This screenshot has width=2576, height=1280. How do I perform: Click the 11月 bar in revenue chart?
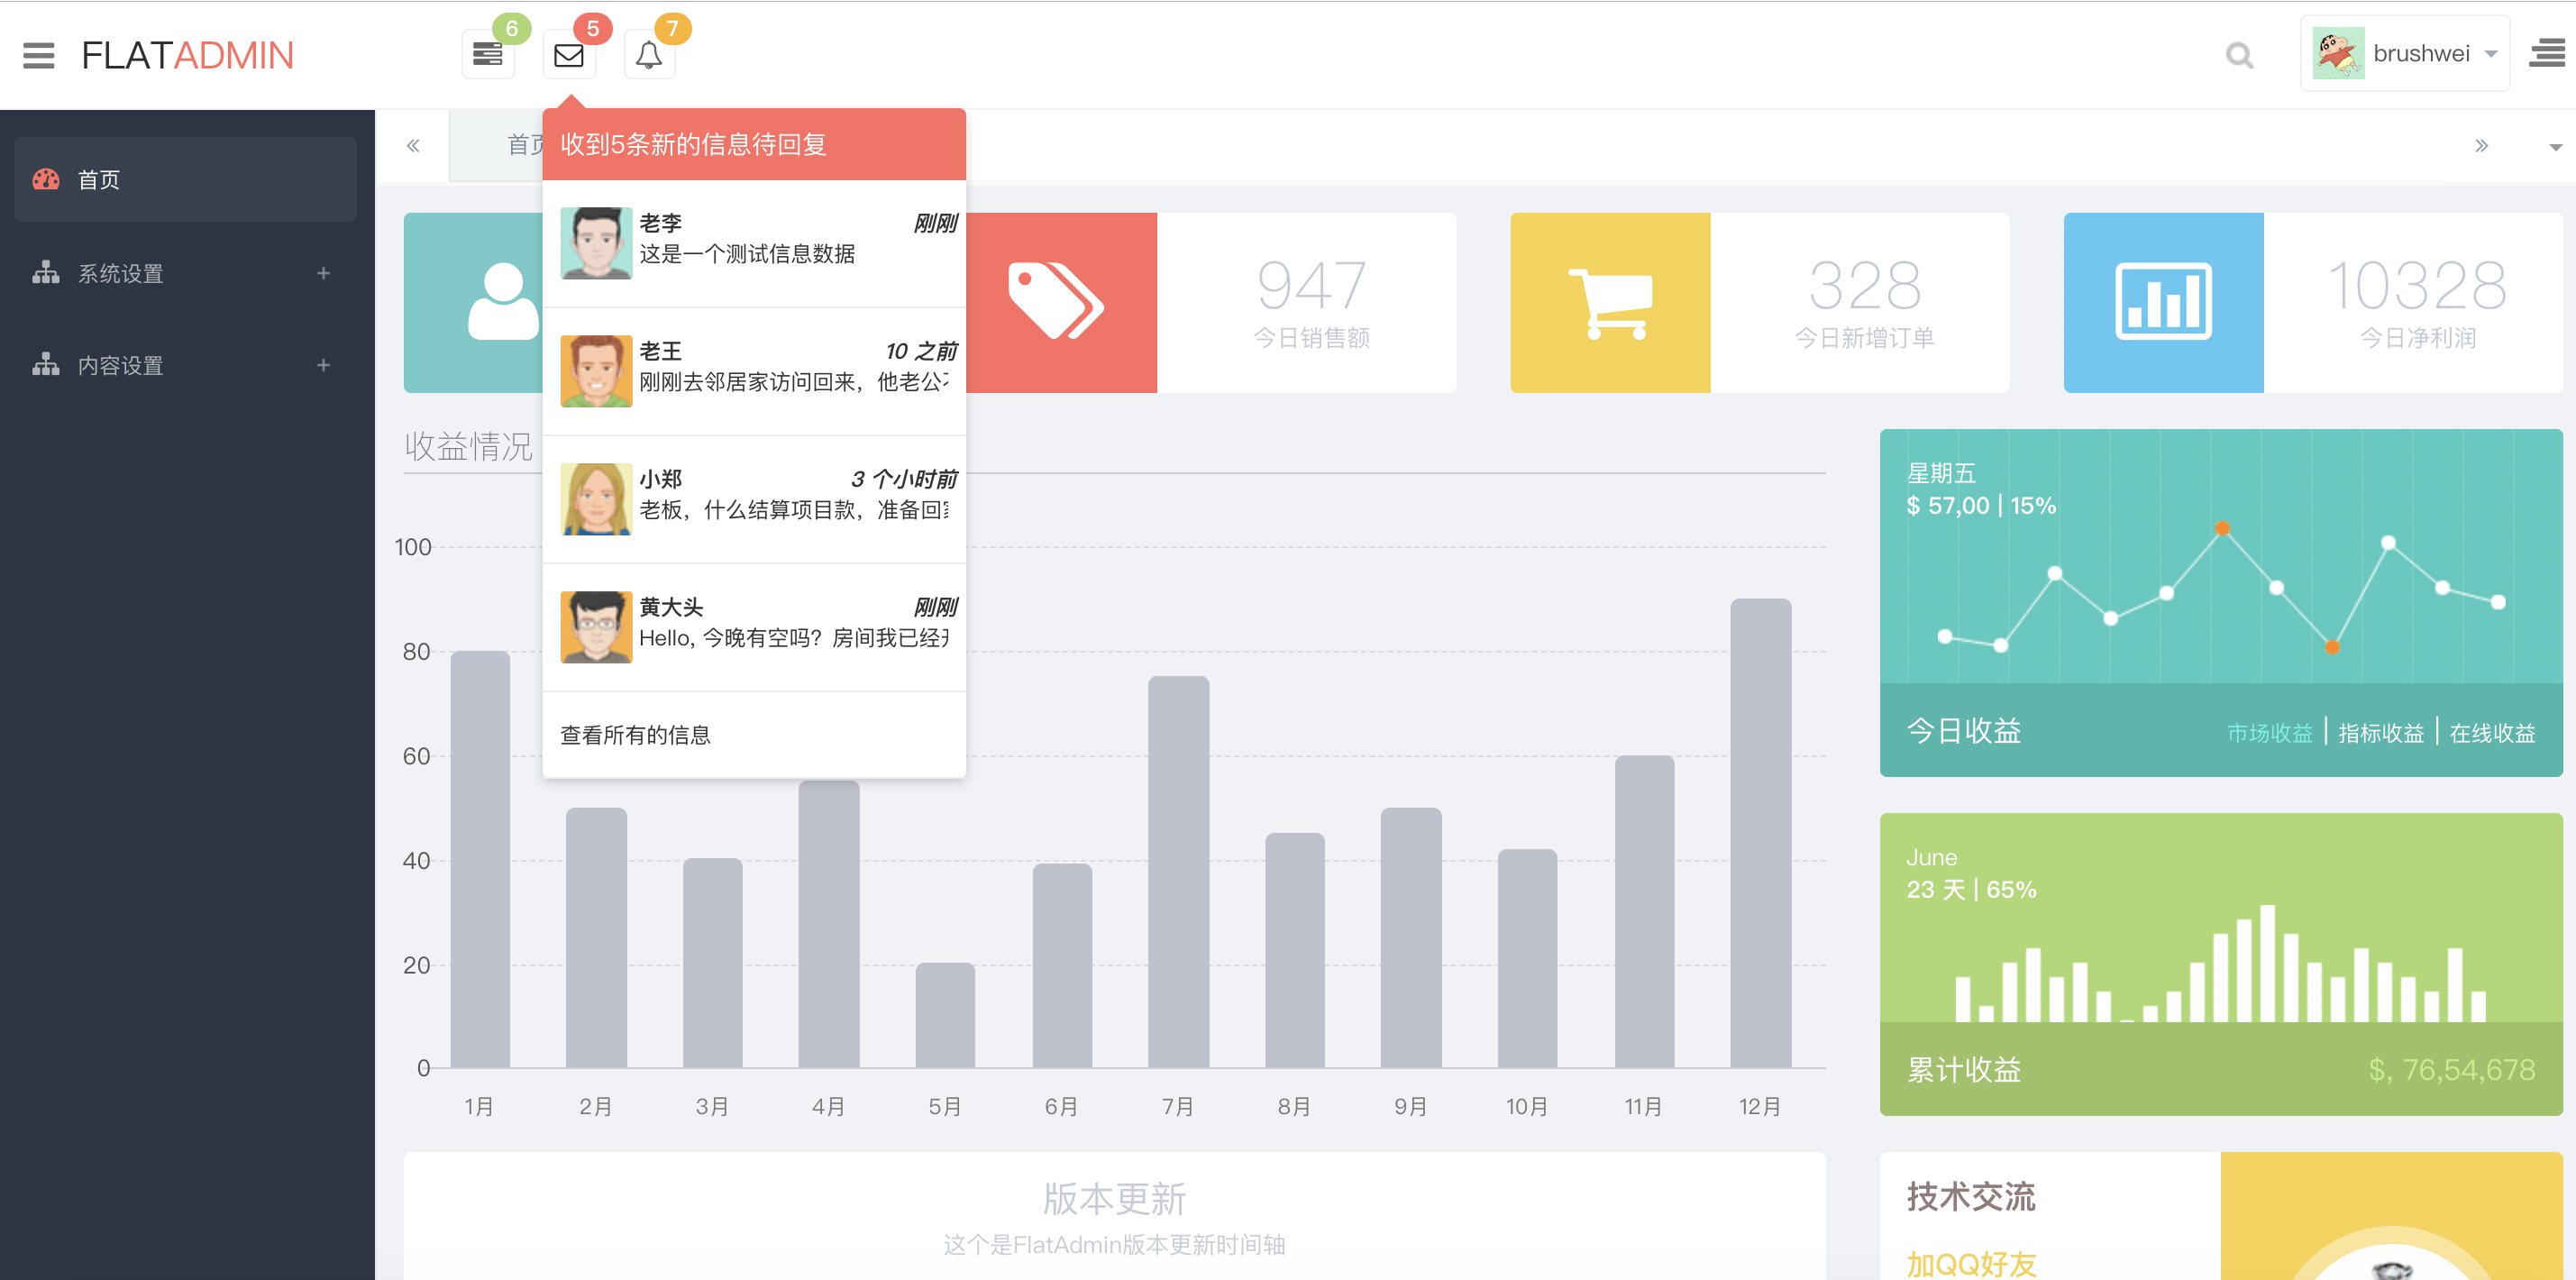pyautogui.click(x=1644, y=911)
